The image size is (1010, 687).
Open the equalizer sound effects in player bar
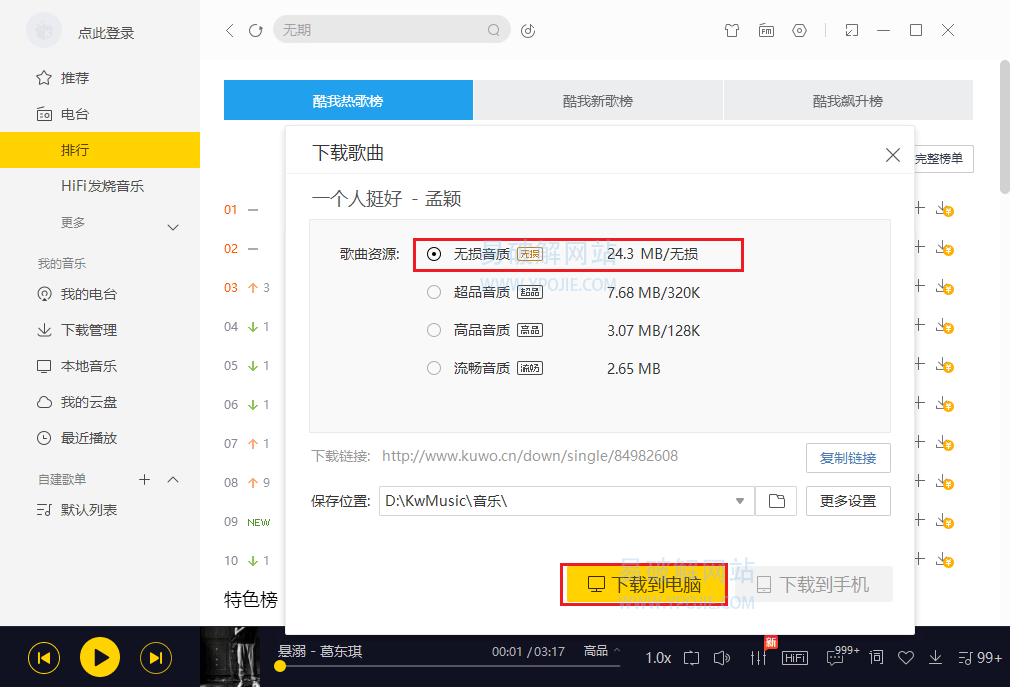757,657
